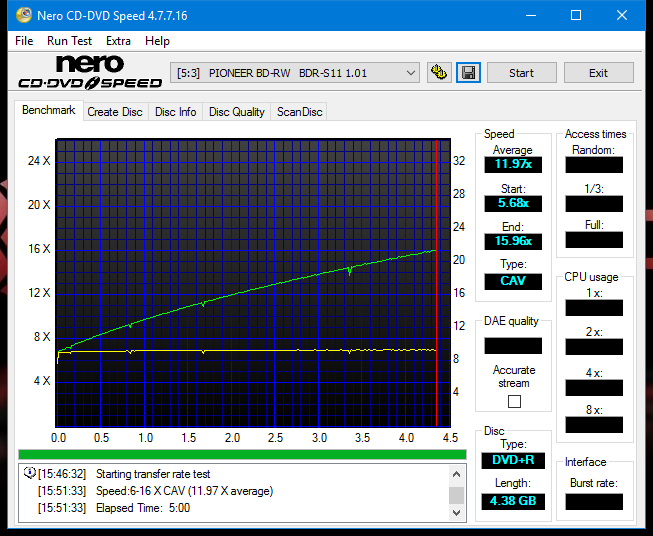The height and width of the screenshot is (536, 653).
Task: Open the File menu
Action: 24,41
